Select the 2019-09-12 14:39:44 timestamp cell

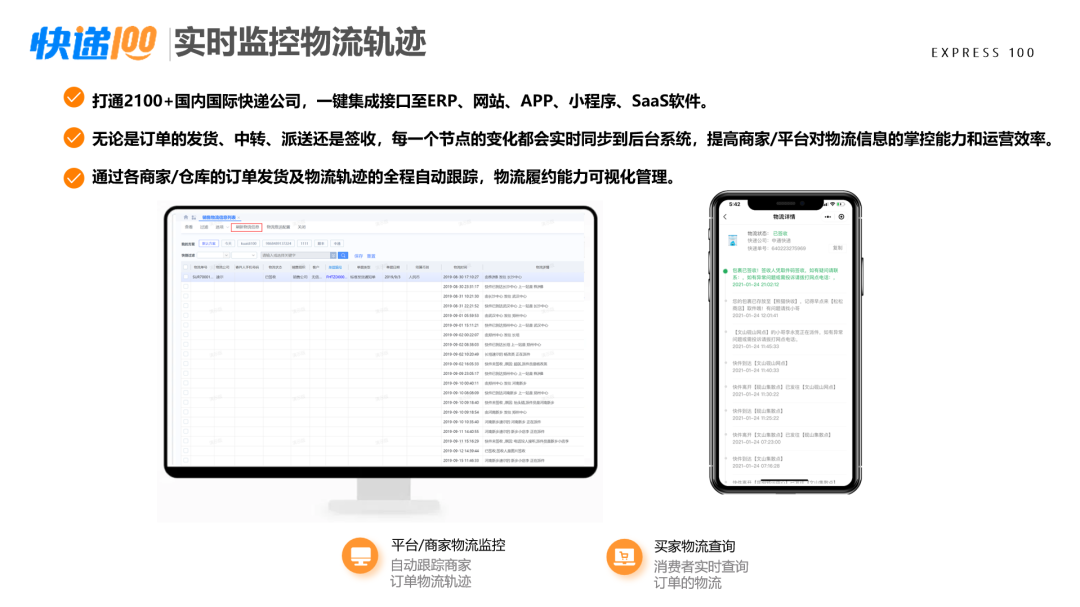(461, 451)
